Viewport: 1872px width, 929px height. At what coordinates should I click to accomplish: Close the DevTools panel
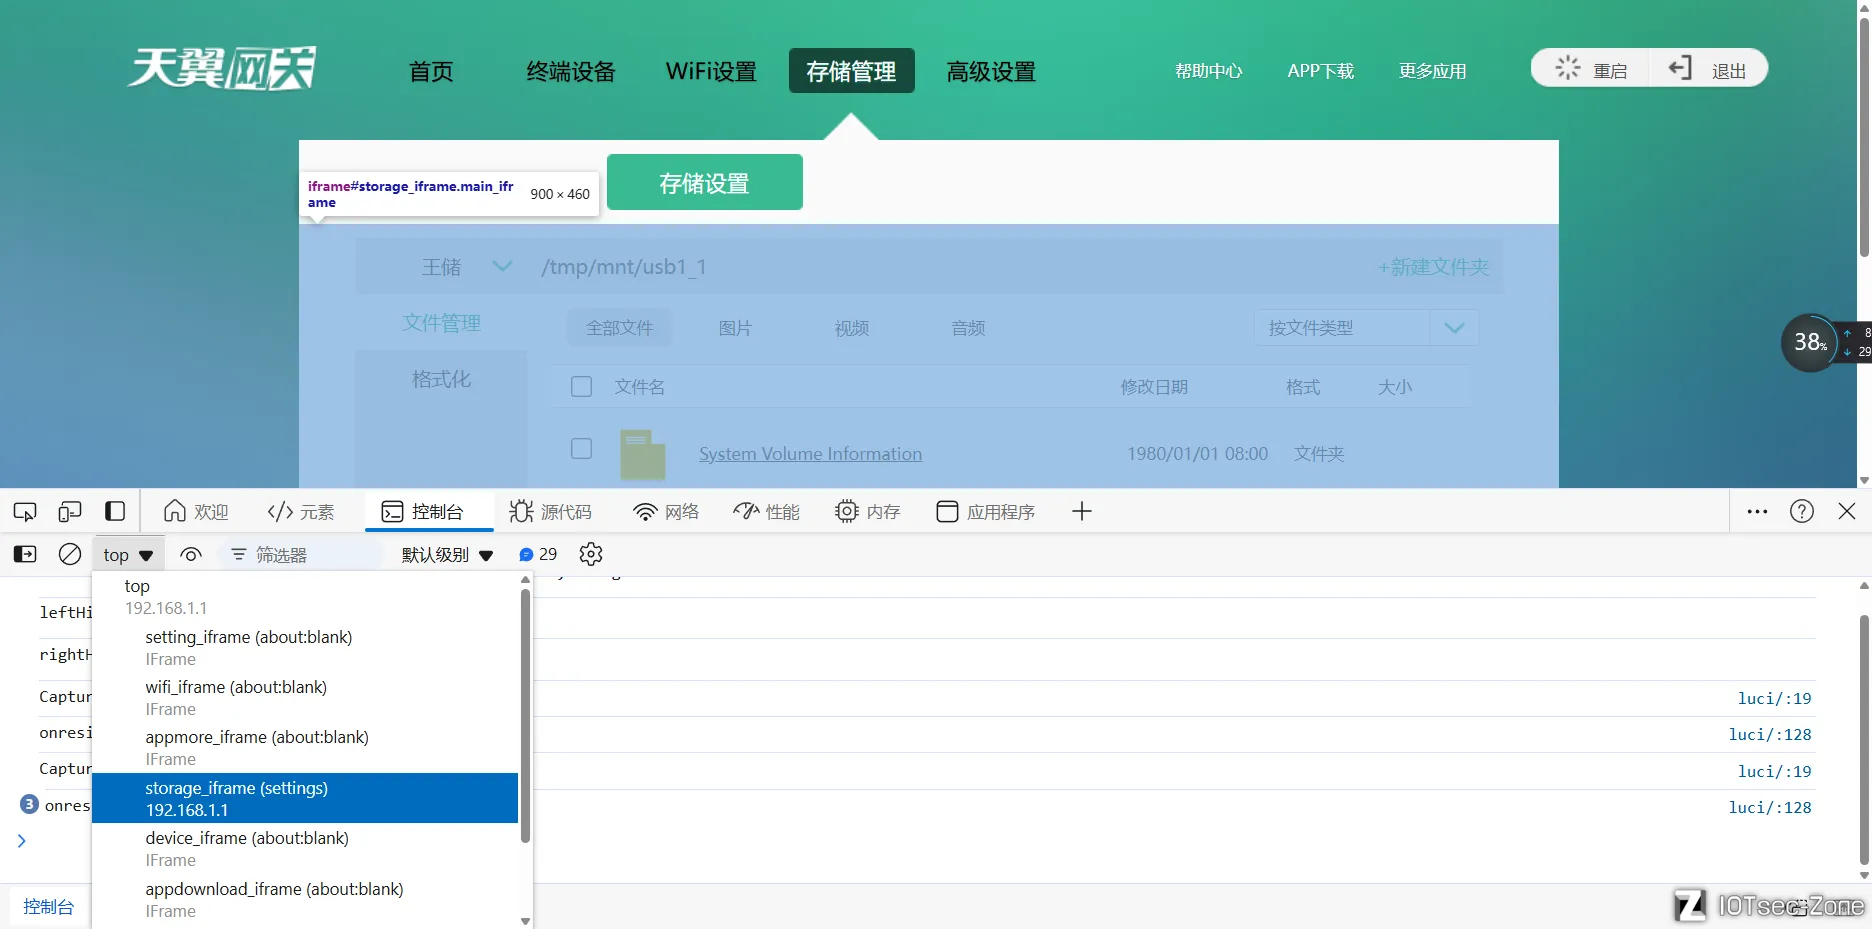[x=1847, y=512]
